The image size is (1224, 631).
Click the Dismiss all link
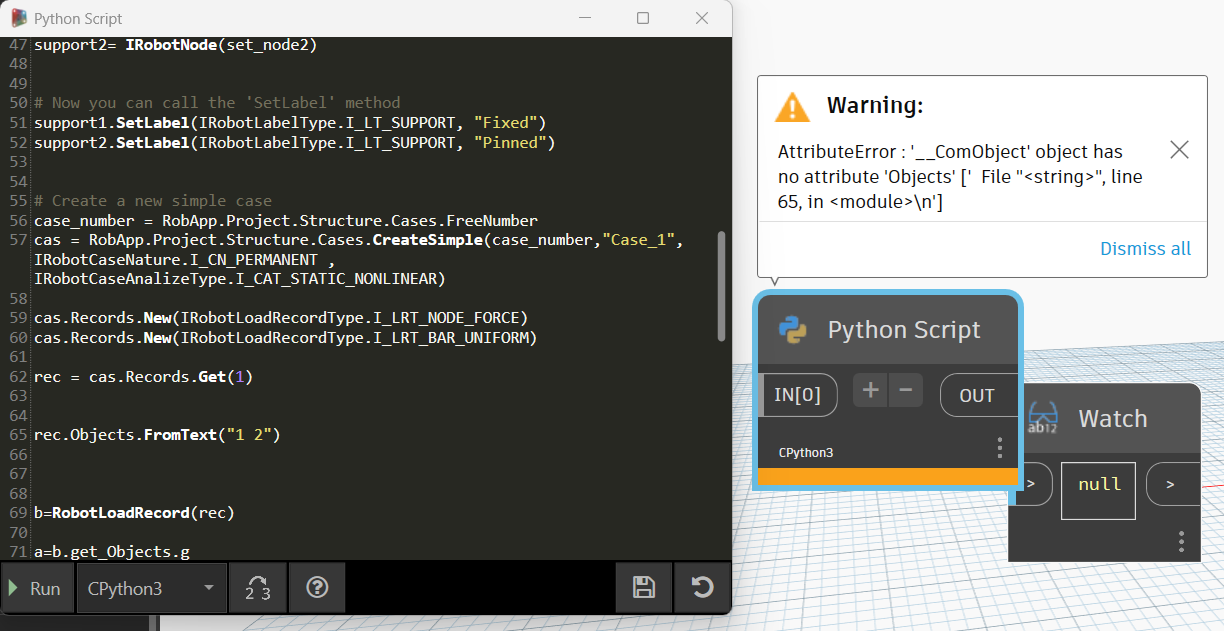(x=1145, y=248)
